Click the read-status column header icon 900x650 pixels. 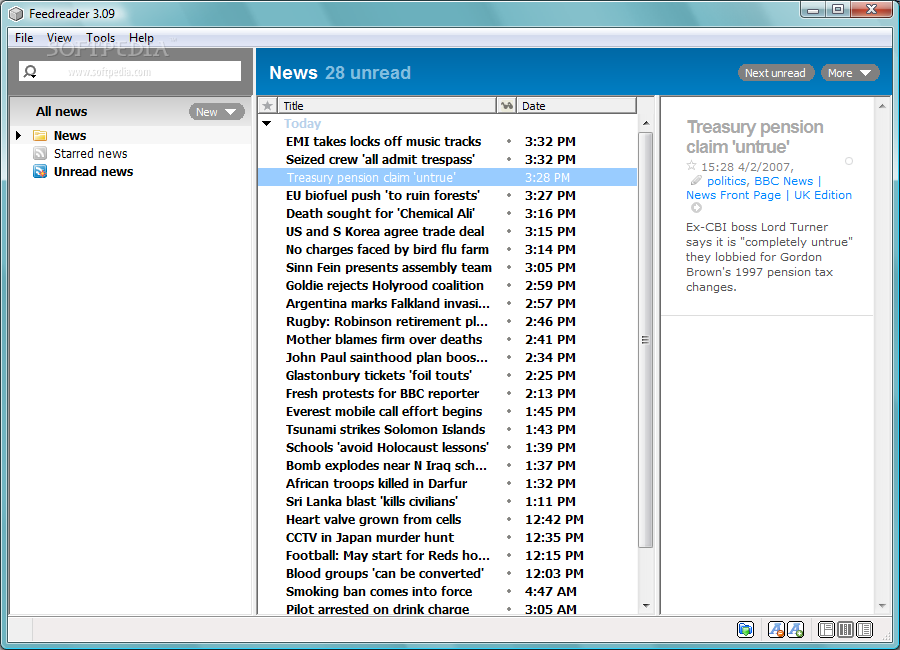click(x=506, y=106)
